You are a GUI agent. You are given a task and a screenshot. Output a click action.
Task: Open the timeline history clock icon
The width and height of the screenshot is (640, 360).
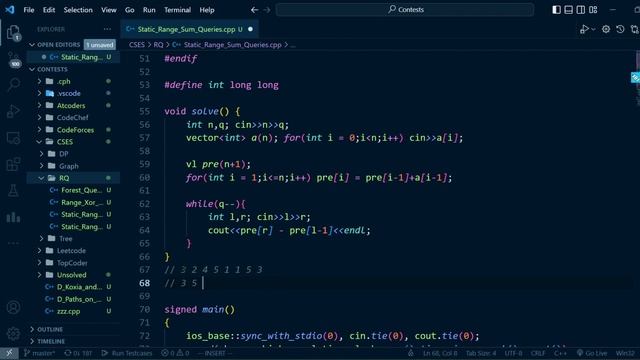(620, 29)
